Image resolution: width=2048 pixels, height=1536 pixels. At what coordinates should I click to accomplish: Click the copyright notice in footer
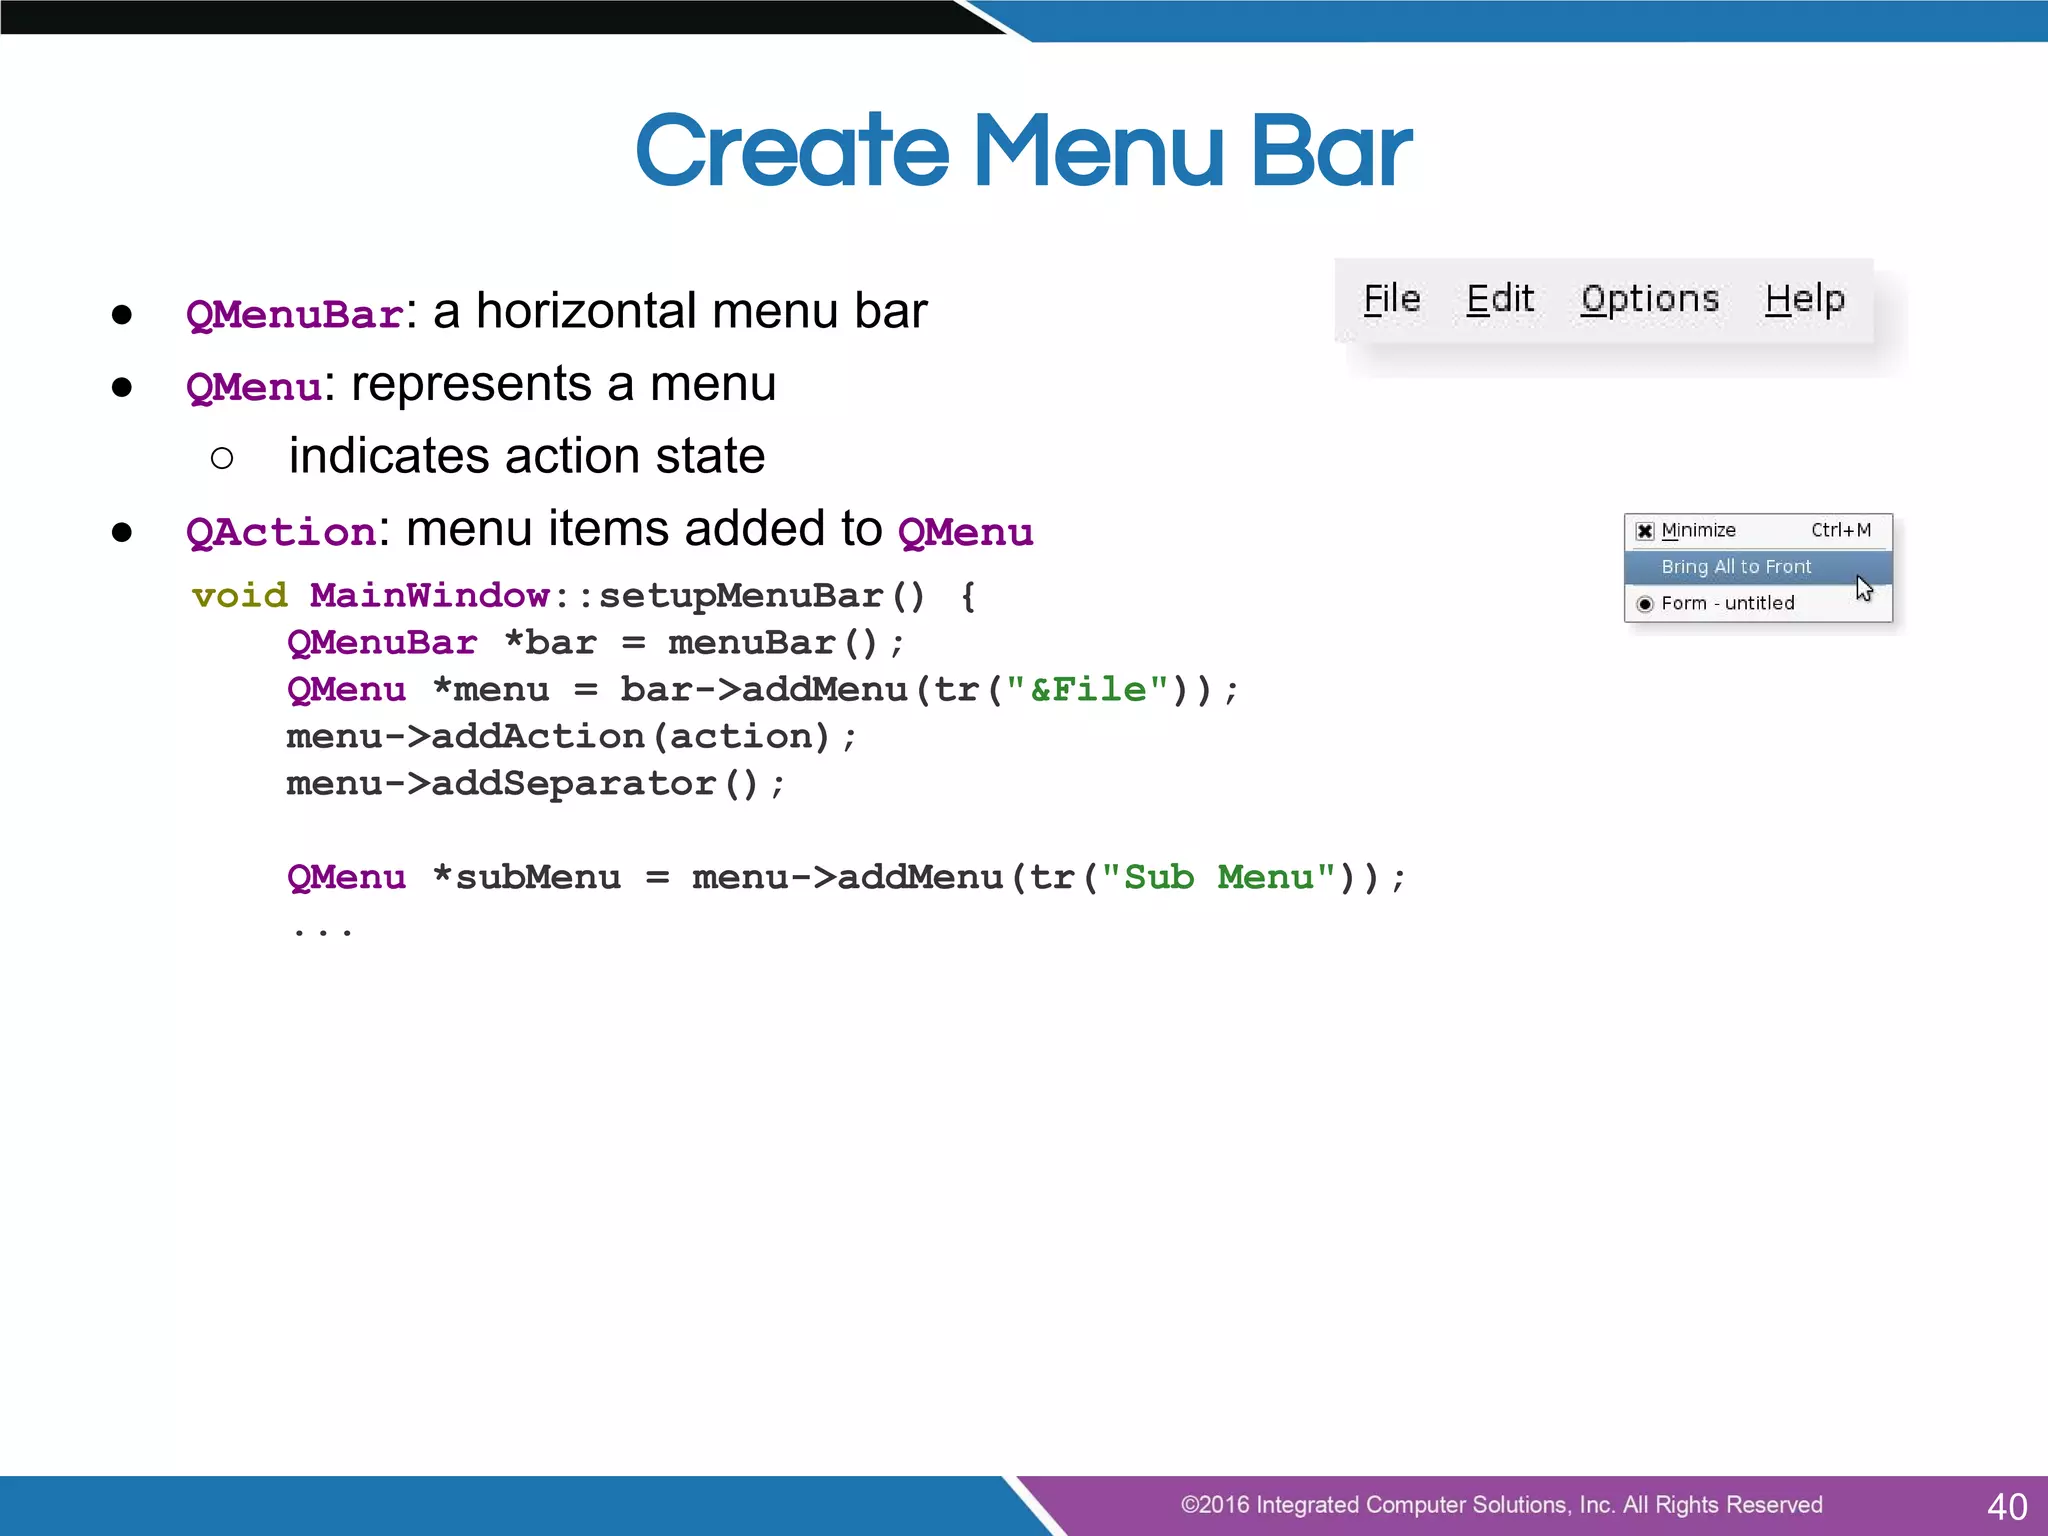[1501, 1505]
